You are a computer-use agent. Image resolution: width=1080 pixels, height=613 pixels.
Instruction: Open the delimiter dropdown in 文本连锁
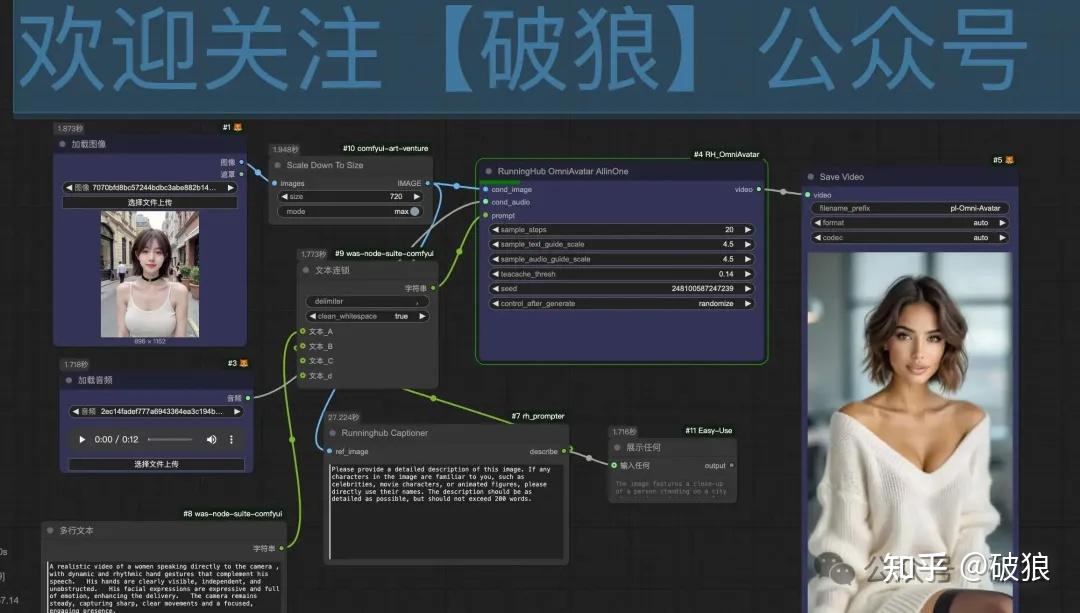tap(364, 301)
